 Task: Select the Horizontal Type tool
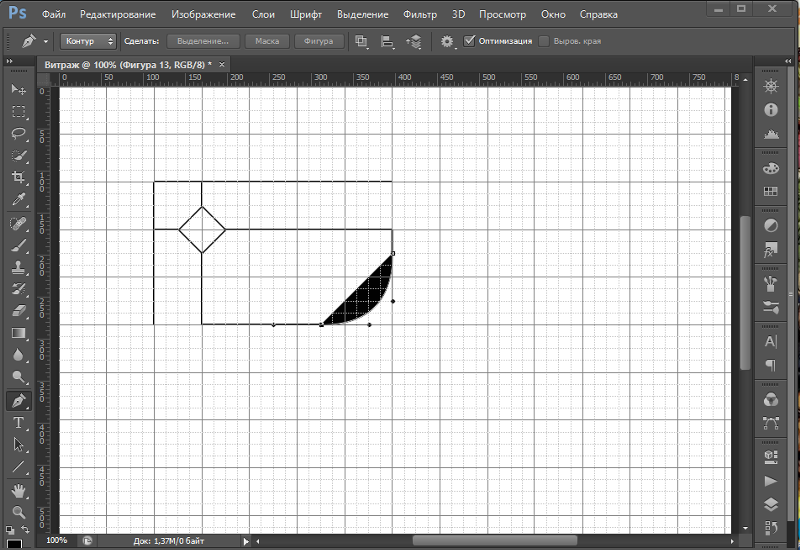coord(18,423)
